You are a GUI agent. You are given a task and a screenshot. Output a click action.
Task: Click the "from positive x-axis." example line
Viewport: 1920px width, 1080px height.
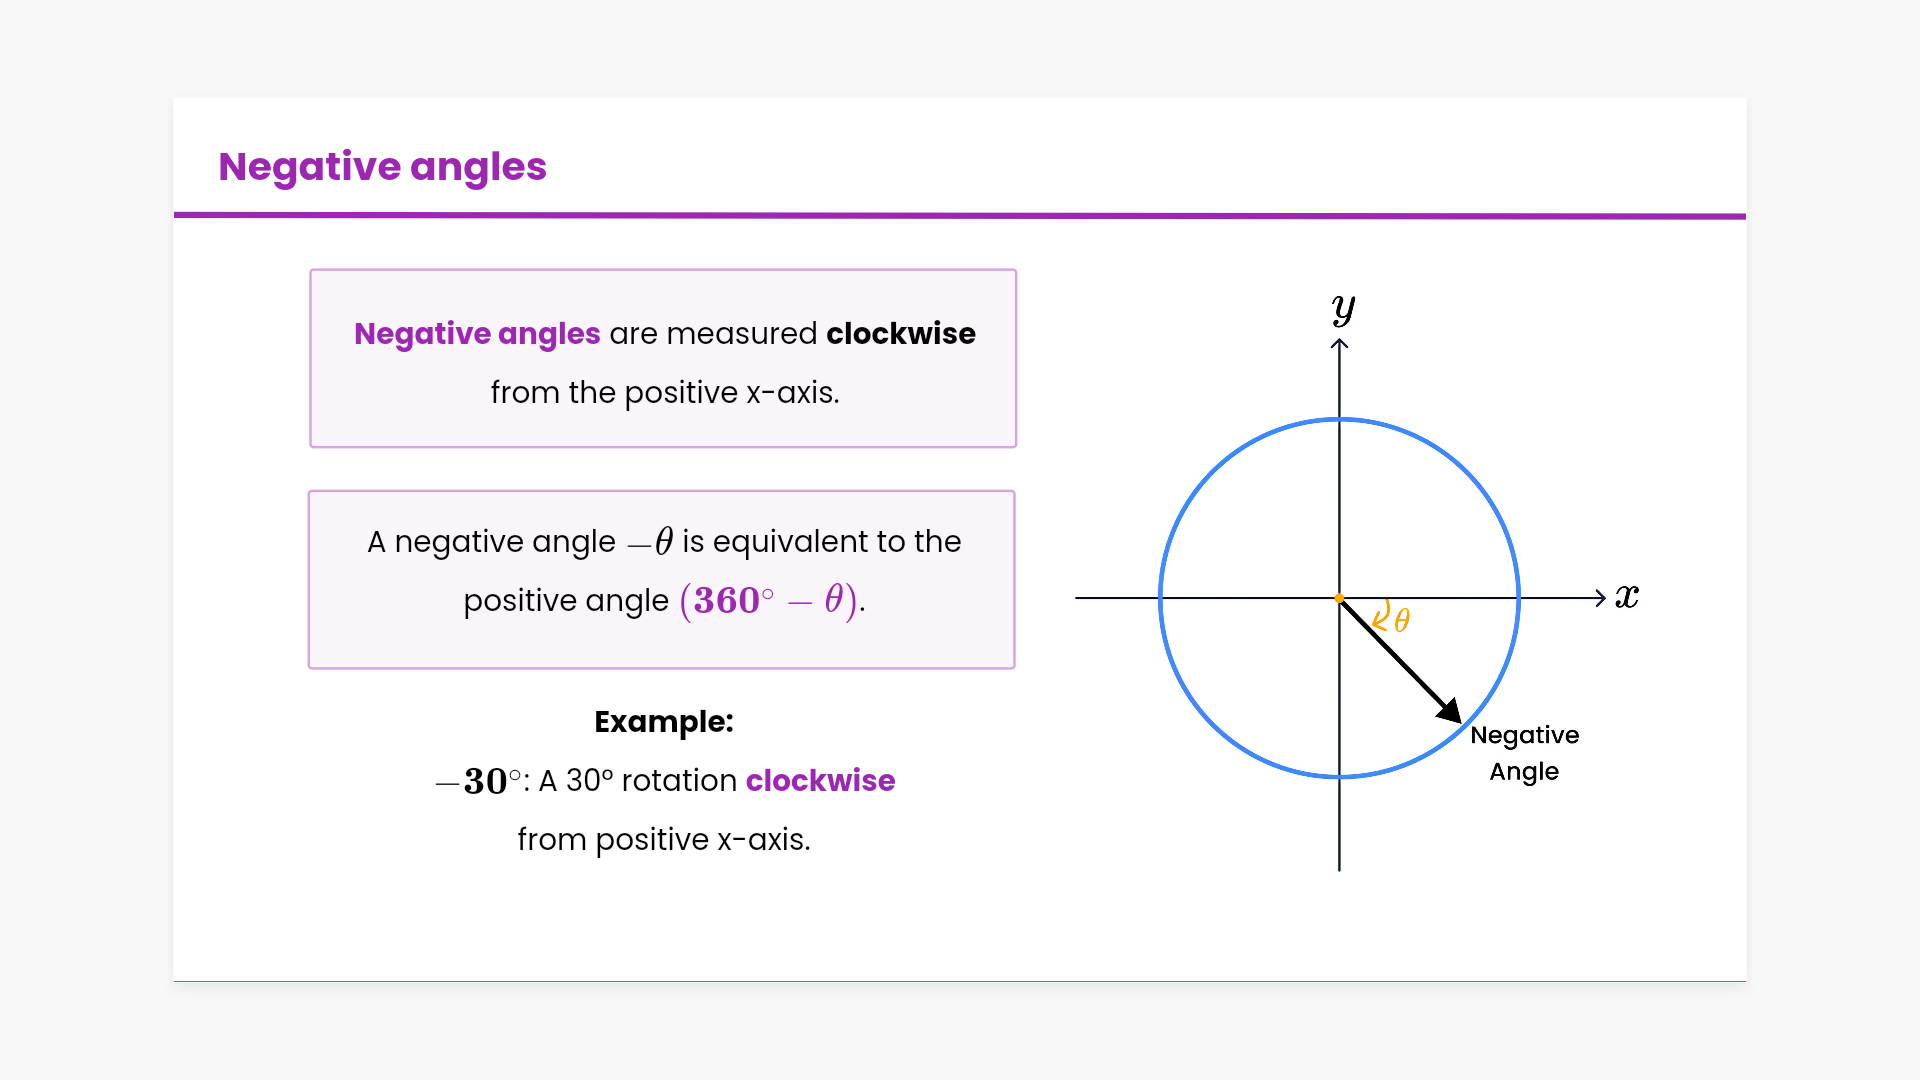pyautogui.click(x=663, y=839)
